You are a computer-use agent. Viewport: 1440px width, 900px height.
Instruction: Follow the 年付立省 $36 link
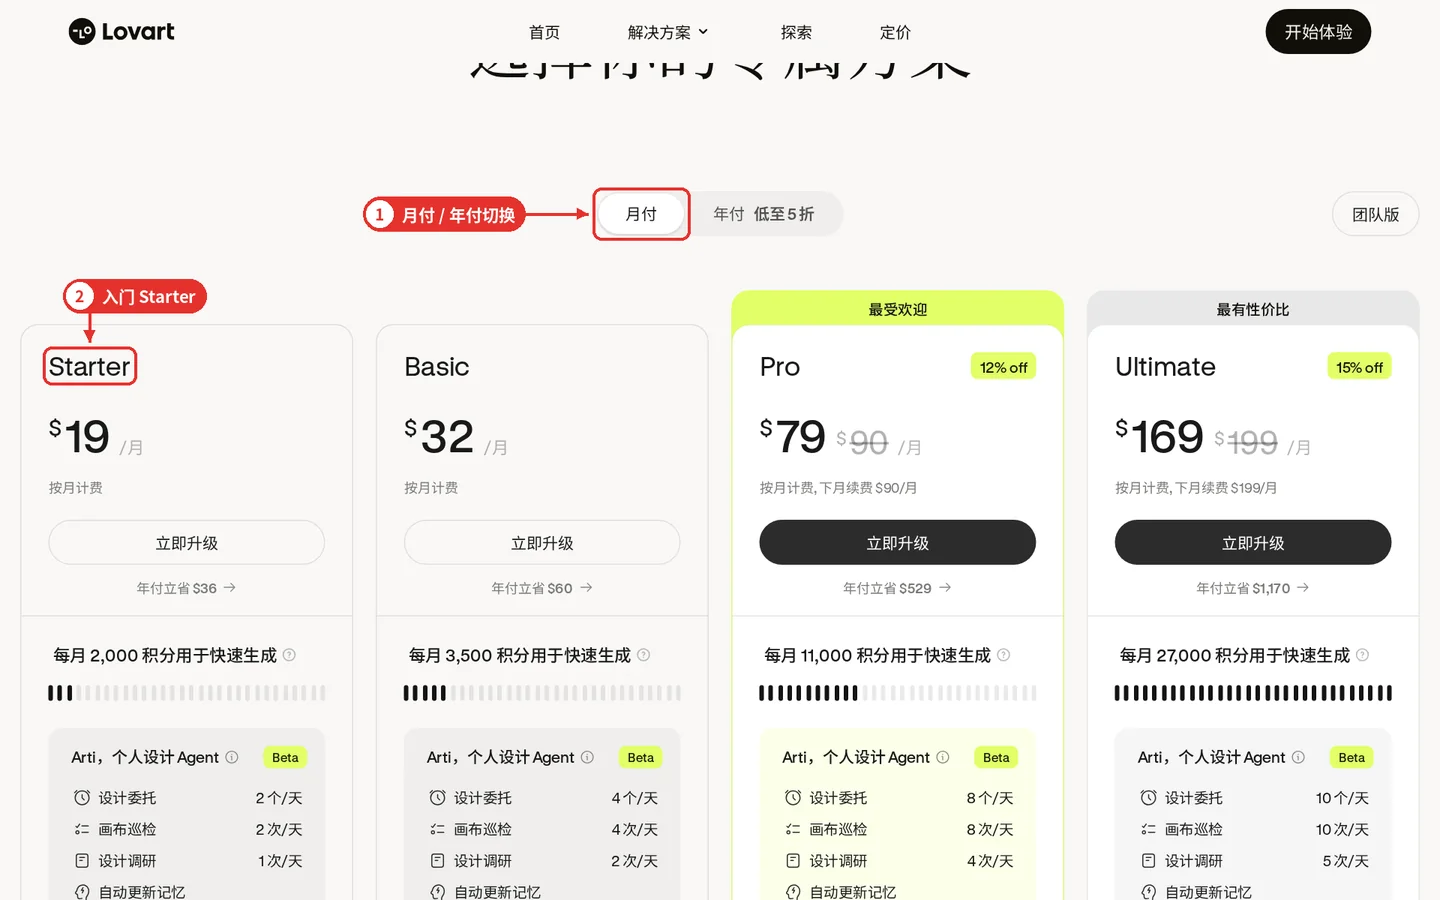[x=187, y=588]
